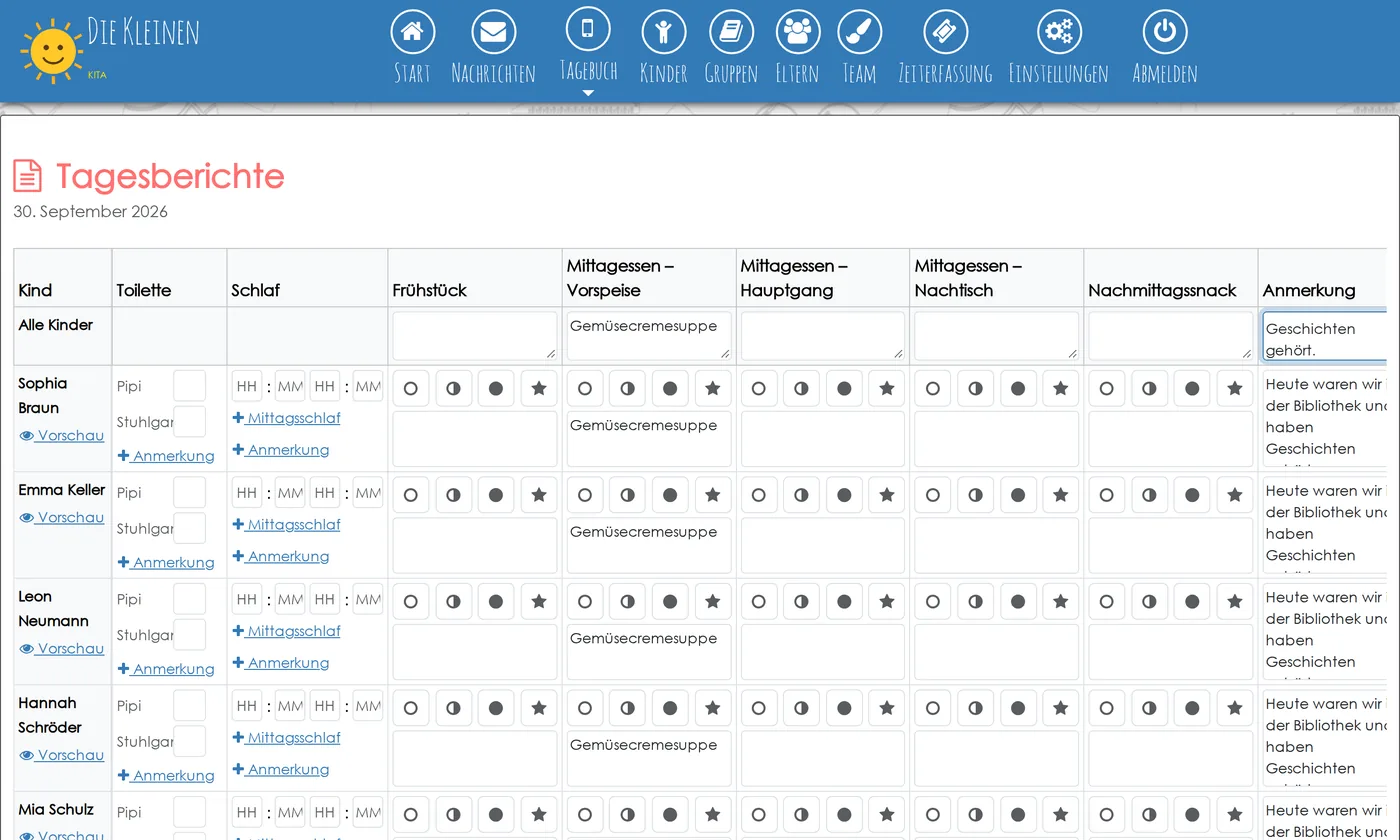Go to the Start home icon

click(412, 31)
